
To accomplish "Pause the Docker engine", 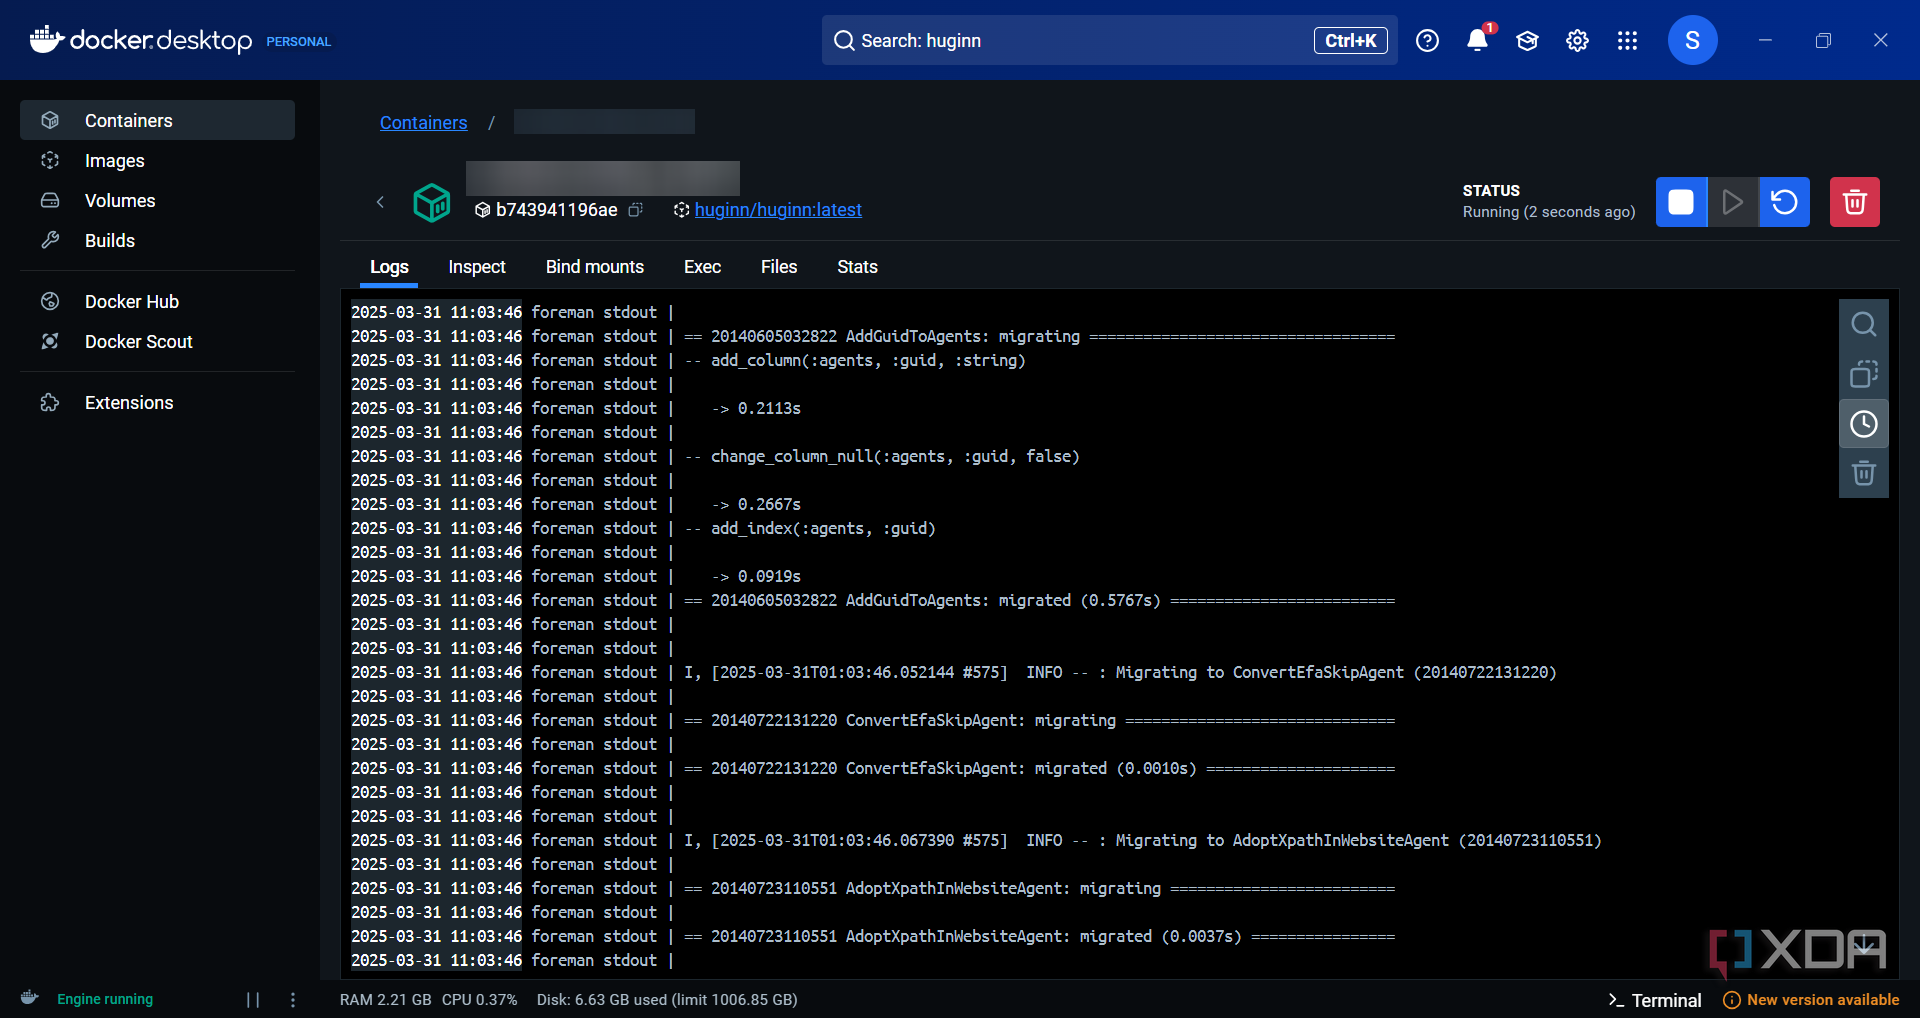I will coord(253,1000).
